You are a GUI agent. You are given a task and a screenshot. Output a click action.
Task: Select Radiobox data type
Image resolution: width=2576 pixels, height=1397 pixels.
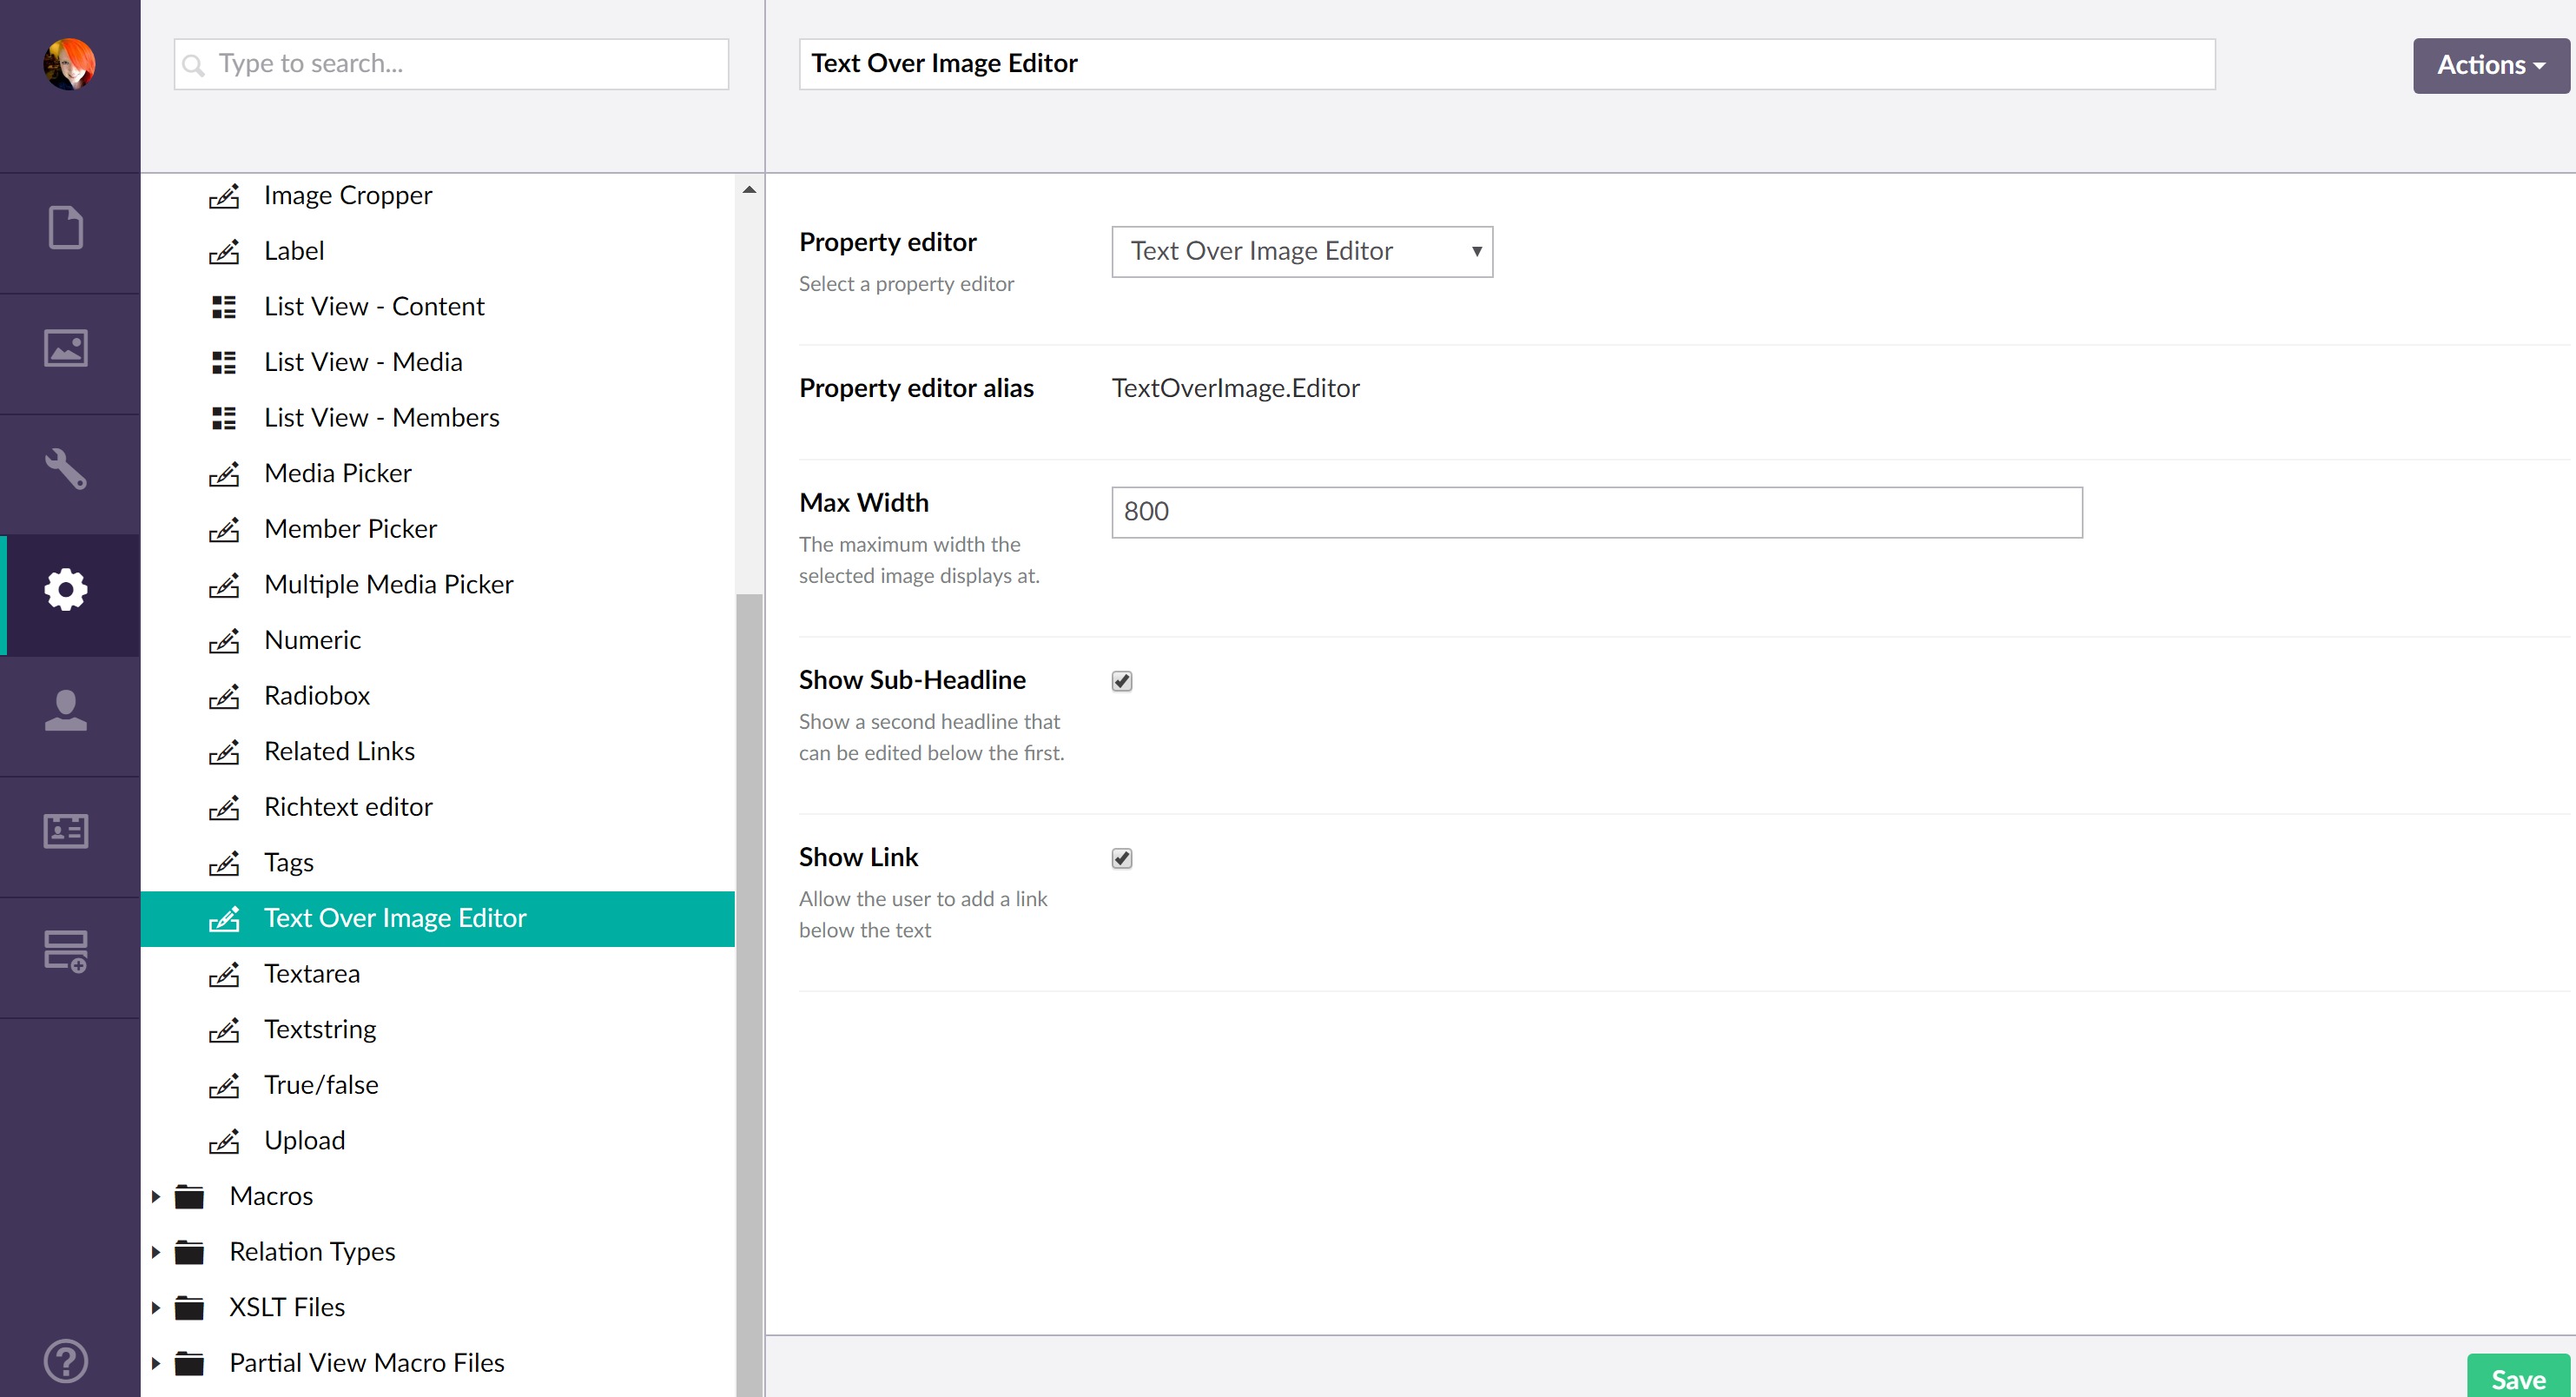(x=317, y=695)
